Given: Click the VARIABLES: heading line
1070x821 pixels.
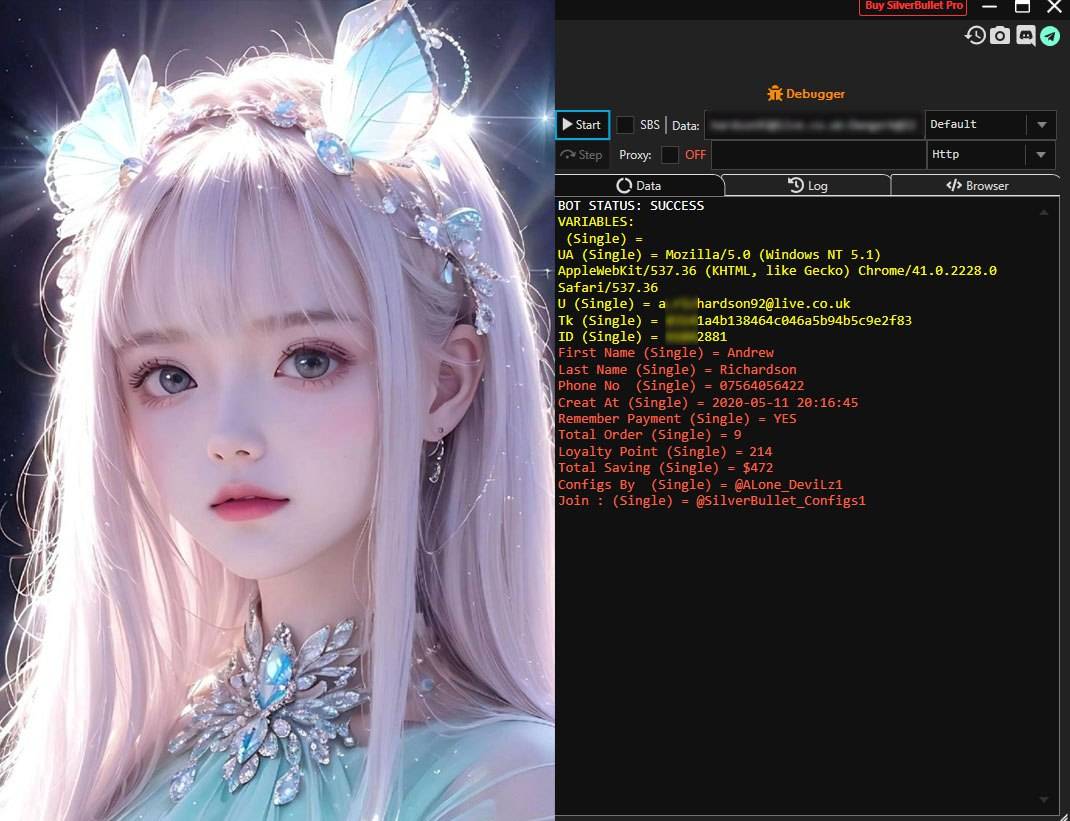Looking at the screenshot, I should click(596, 222).
